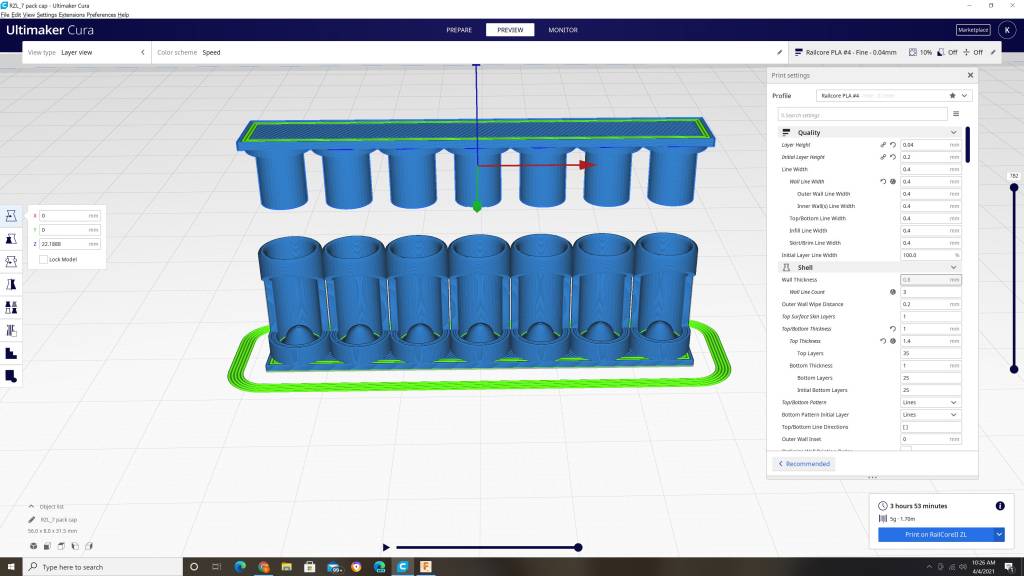Toggle the Lock Model checkbox
1024x576 pixels.
coord(43,259)
